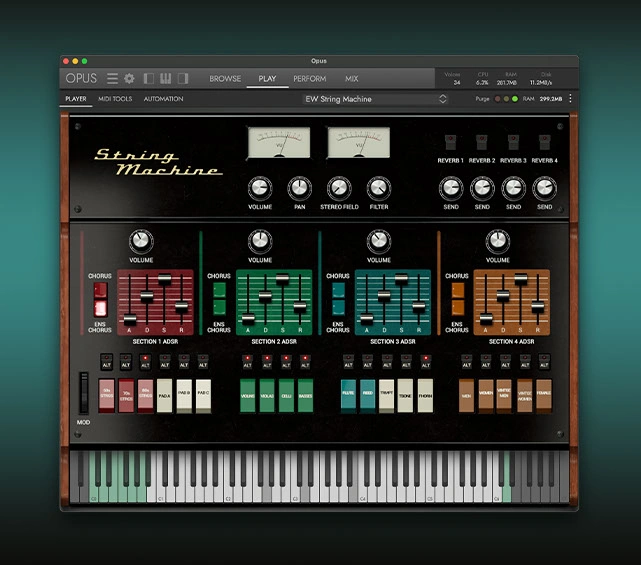This screenshot has height=565, width=641.
Task: Click the yellow purge indicator dot
Action: tap(506, 99)
